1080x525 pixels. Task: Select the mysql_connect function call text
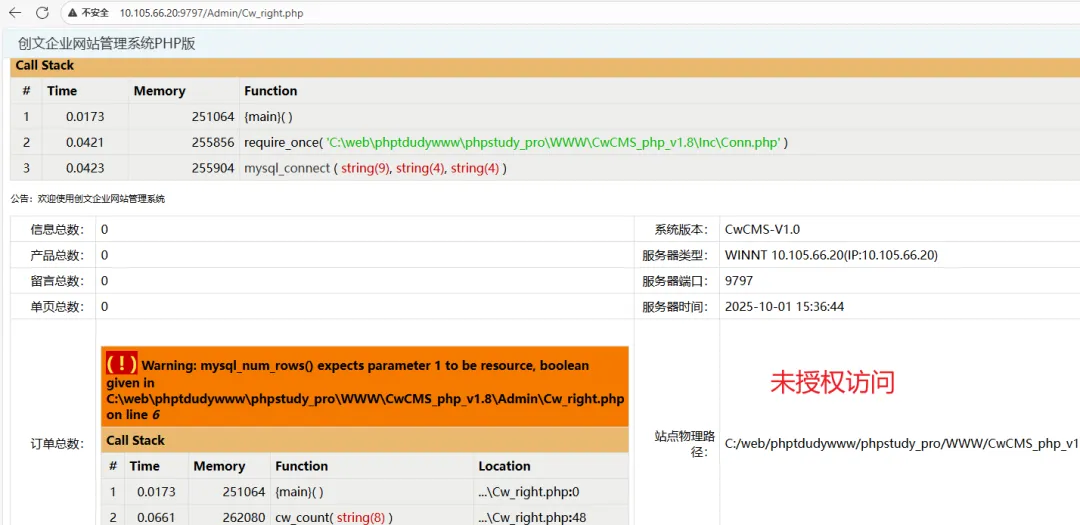click(375, 168)
